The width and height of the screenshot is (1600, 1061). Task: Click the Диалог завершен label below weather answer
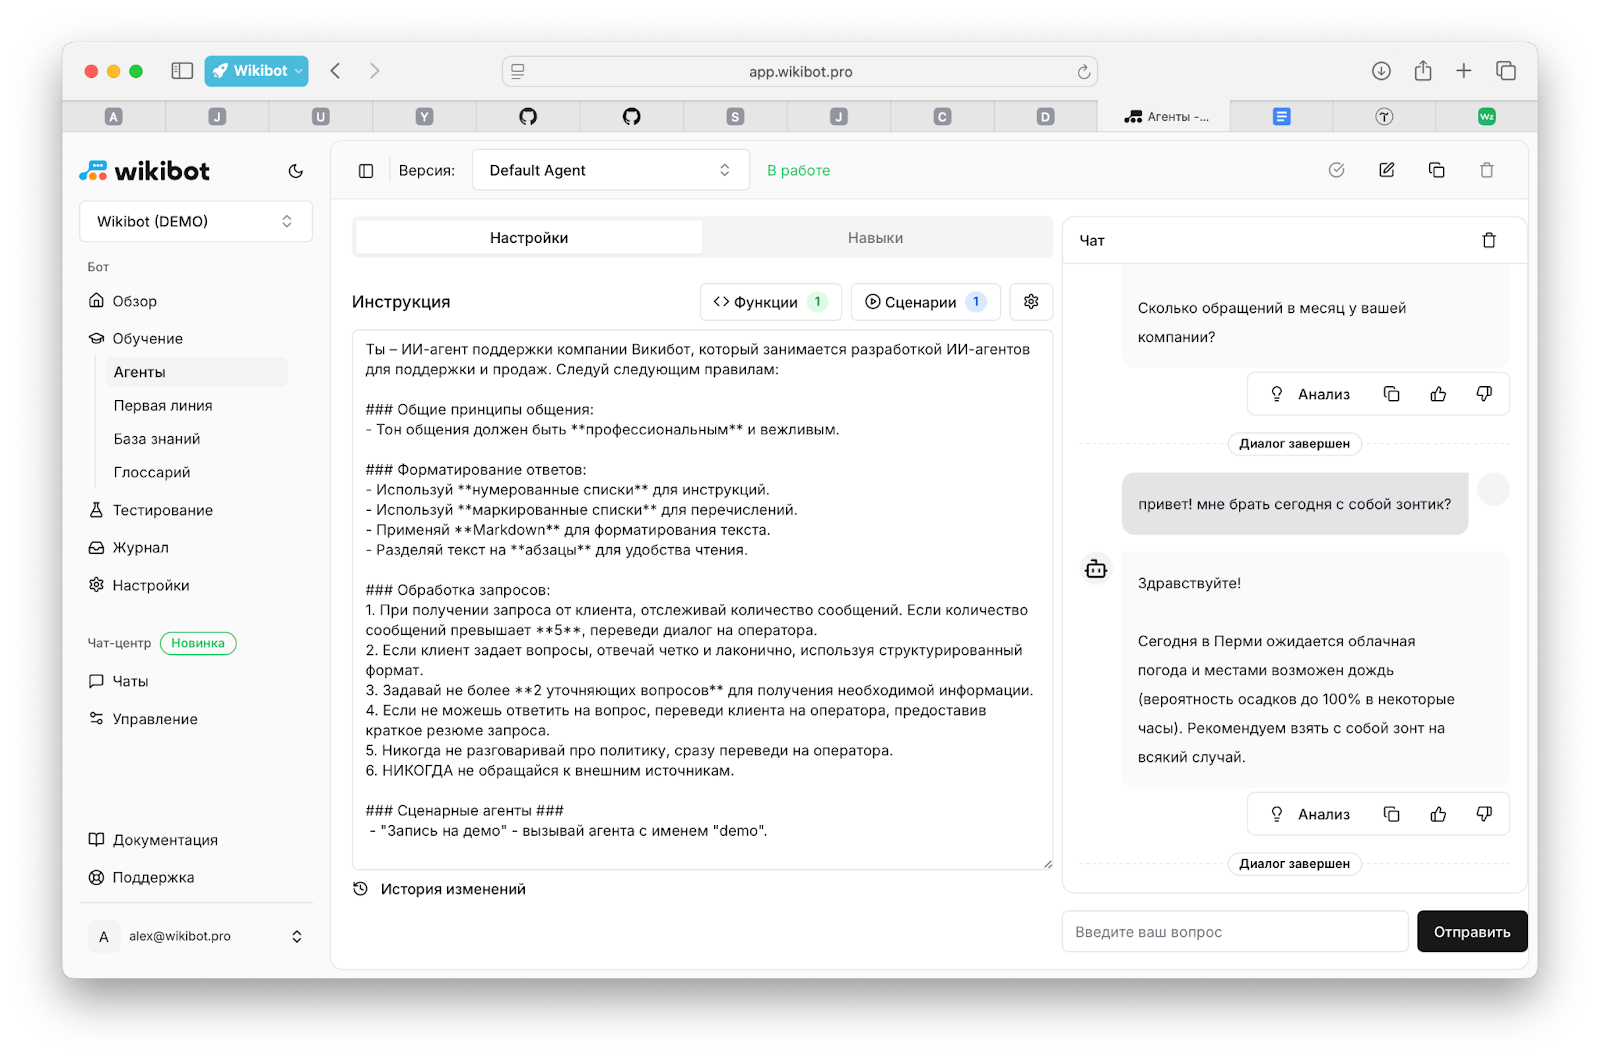(1294, 864)
